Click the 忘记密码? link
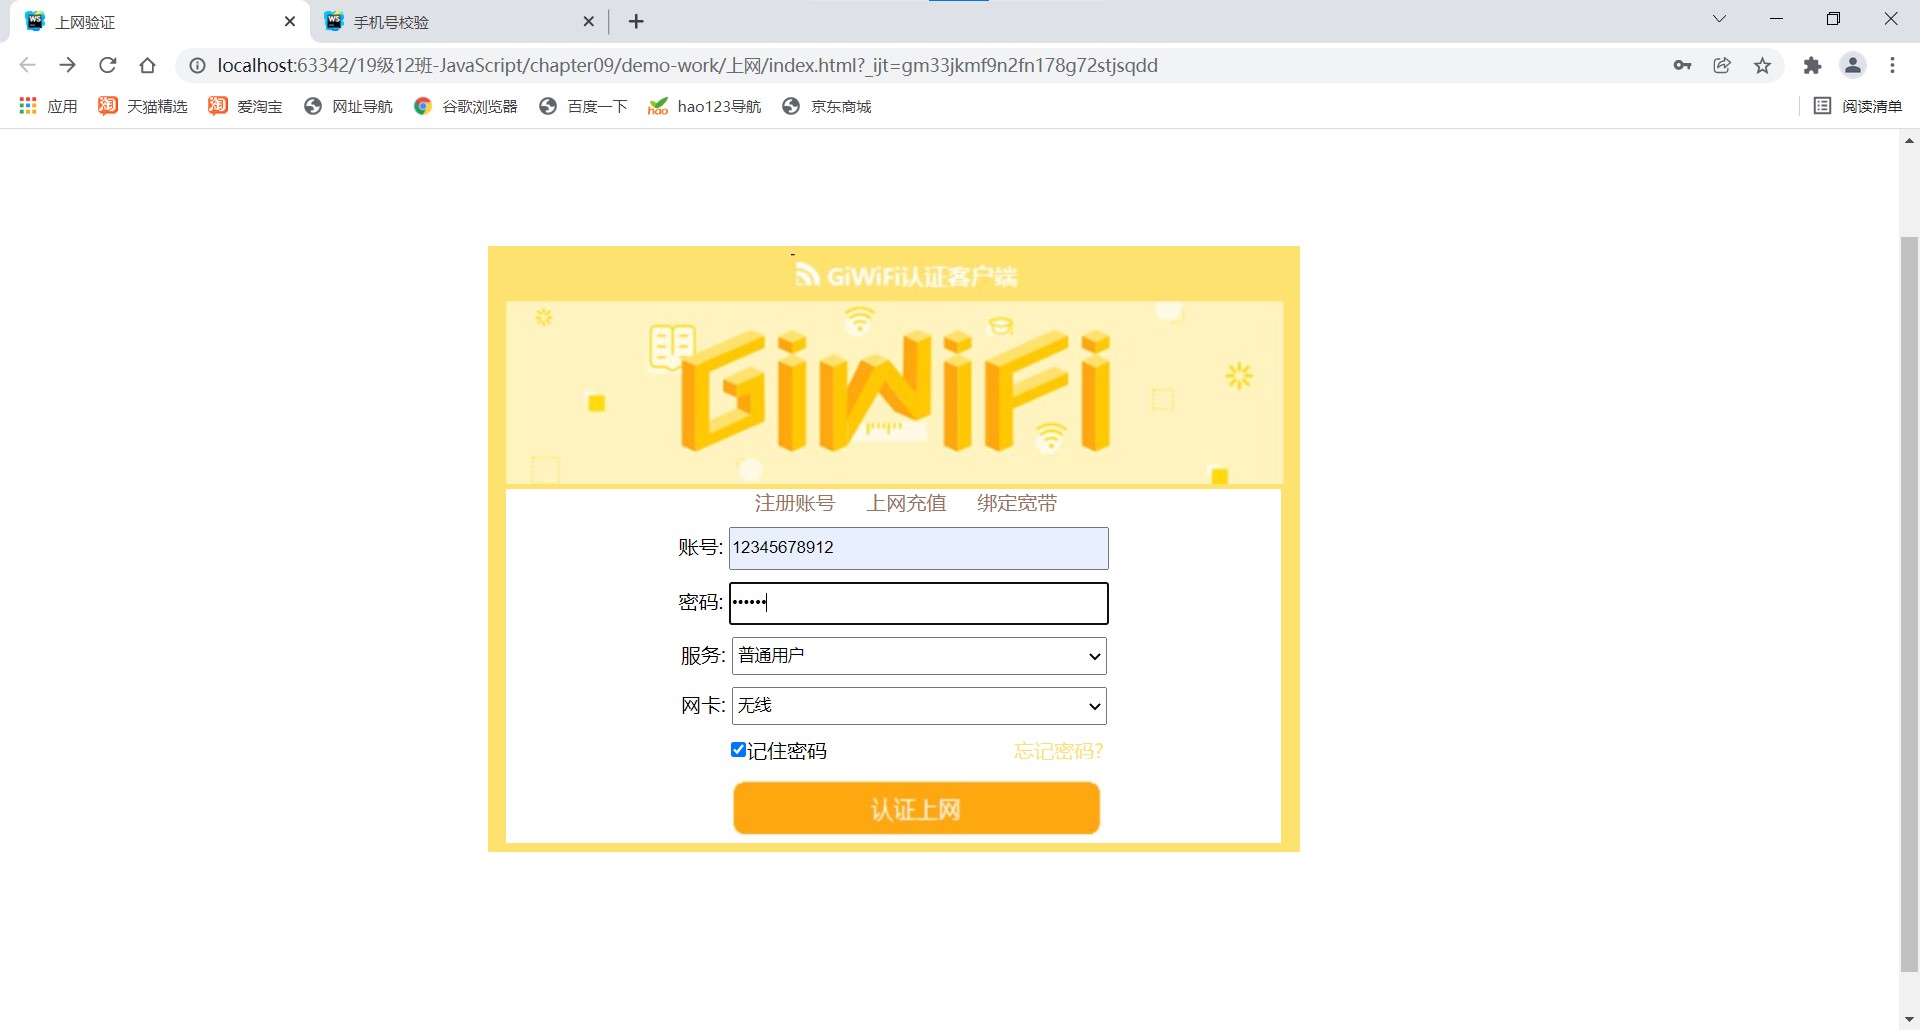Viewport: 1920px width, 1030px height. click(x=1058, y=751)
